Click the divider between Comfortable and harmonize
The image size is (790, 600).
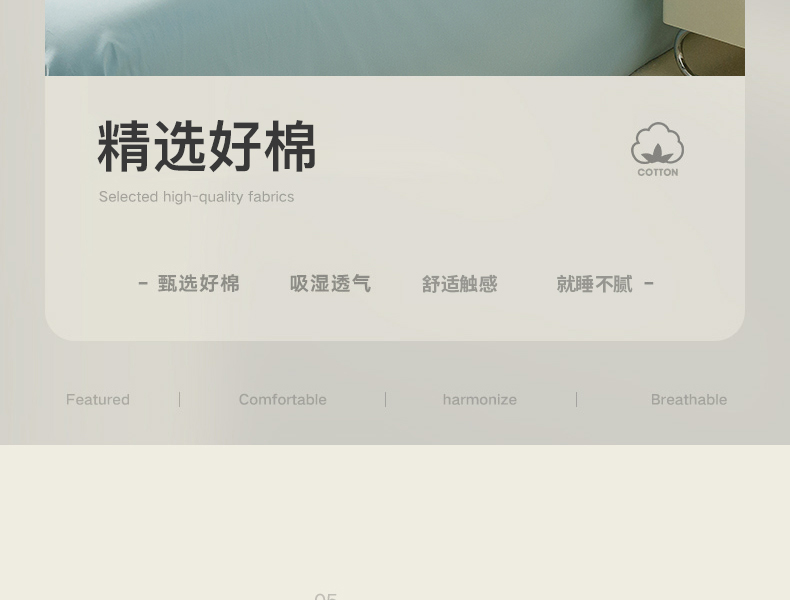385,399
